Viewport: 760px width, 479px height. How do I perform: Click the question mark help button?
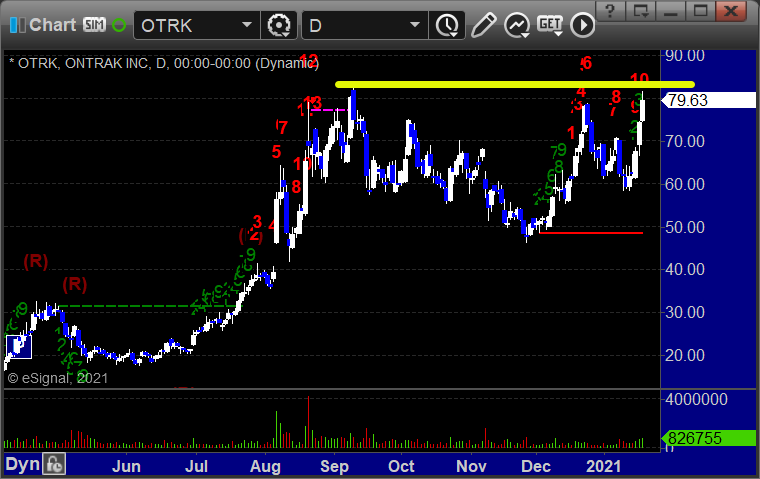tap(610, 10)
